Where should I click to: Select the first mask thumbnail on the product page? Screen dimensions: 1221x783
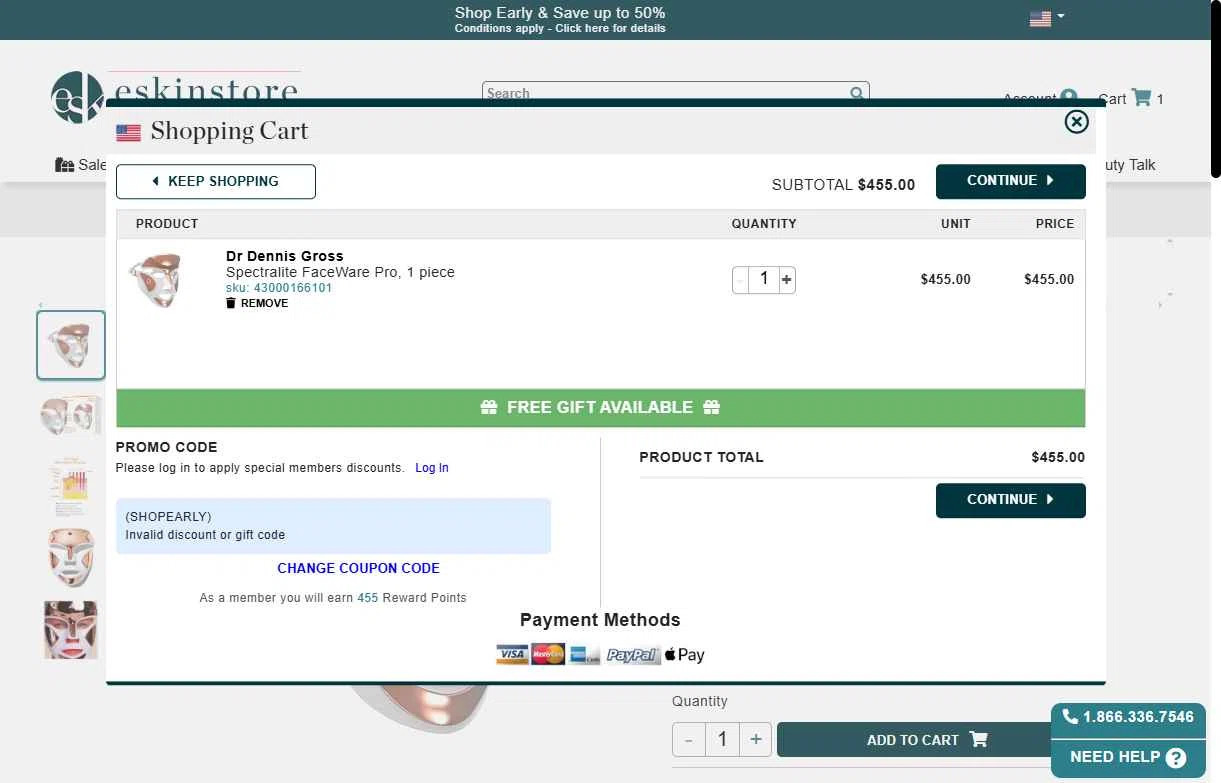point(71,345)
